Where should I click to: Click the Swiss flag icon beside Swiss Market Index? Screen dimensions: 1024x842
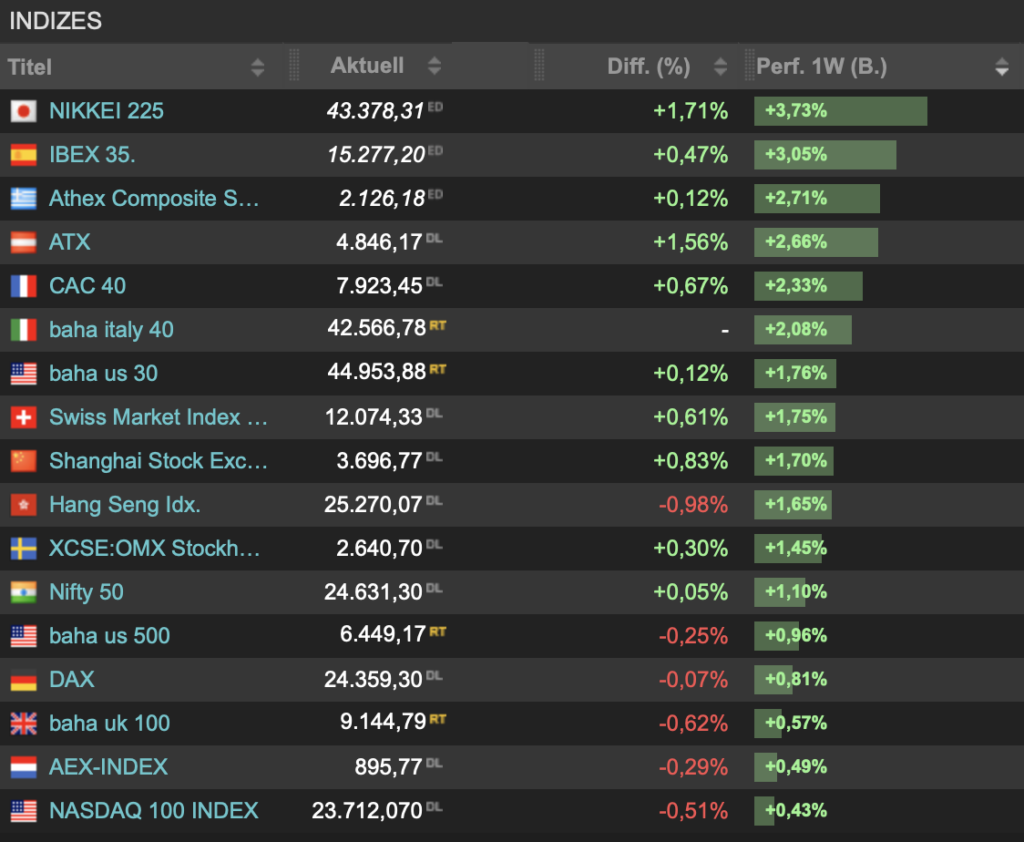pos(24,417)
